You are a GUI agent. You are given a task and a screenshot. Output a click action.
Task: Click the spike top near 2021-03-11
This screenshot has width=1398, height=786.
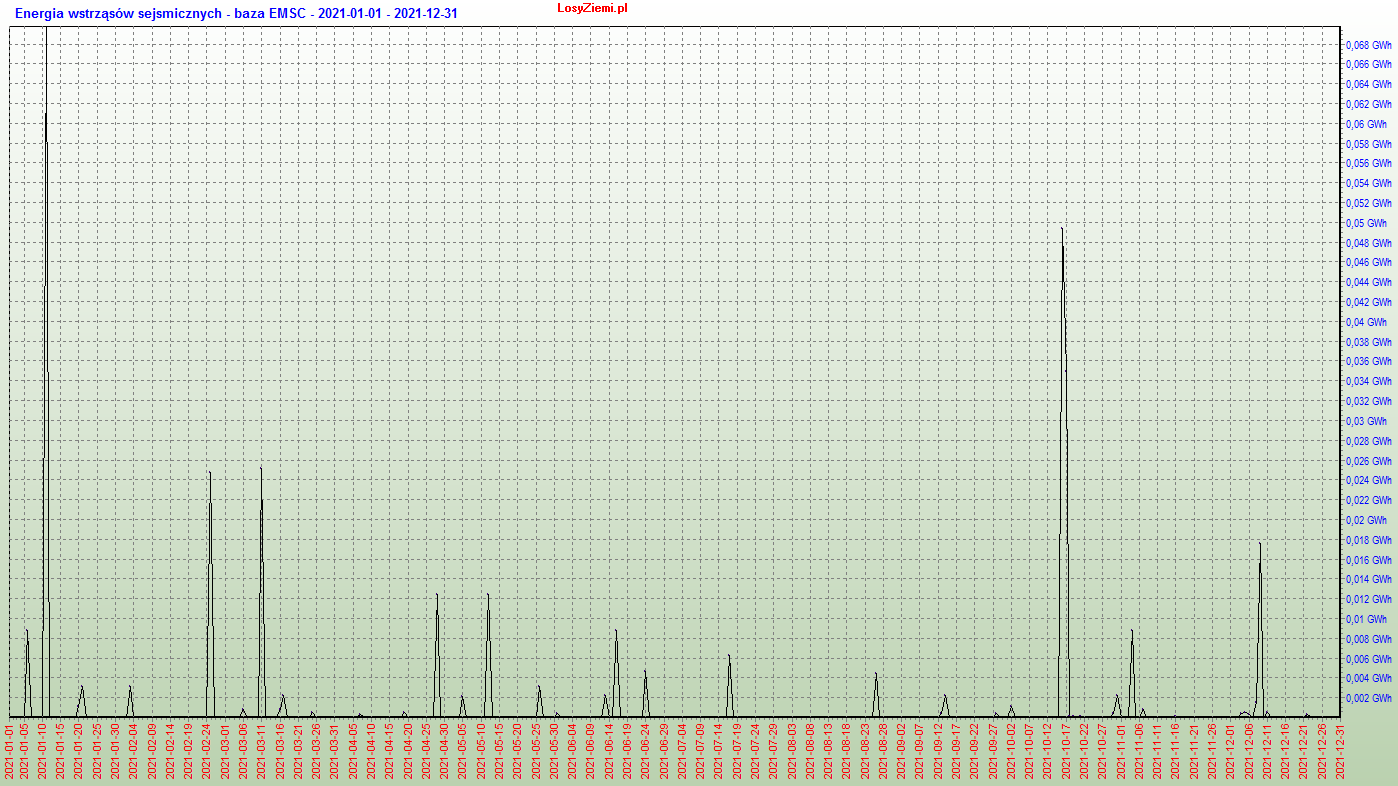tap(261, 470)
